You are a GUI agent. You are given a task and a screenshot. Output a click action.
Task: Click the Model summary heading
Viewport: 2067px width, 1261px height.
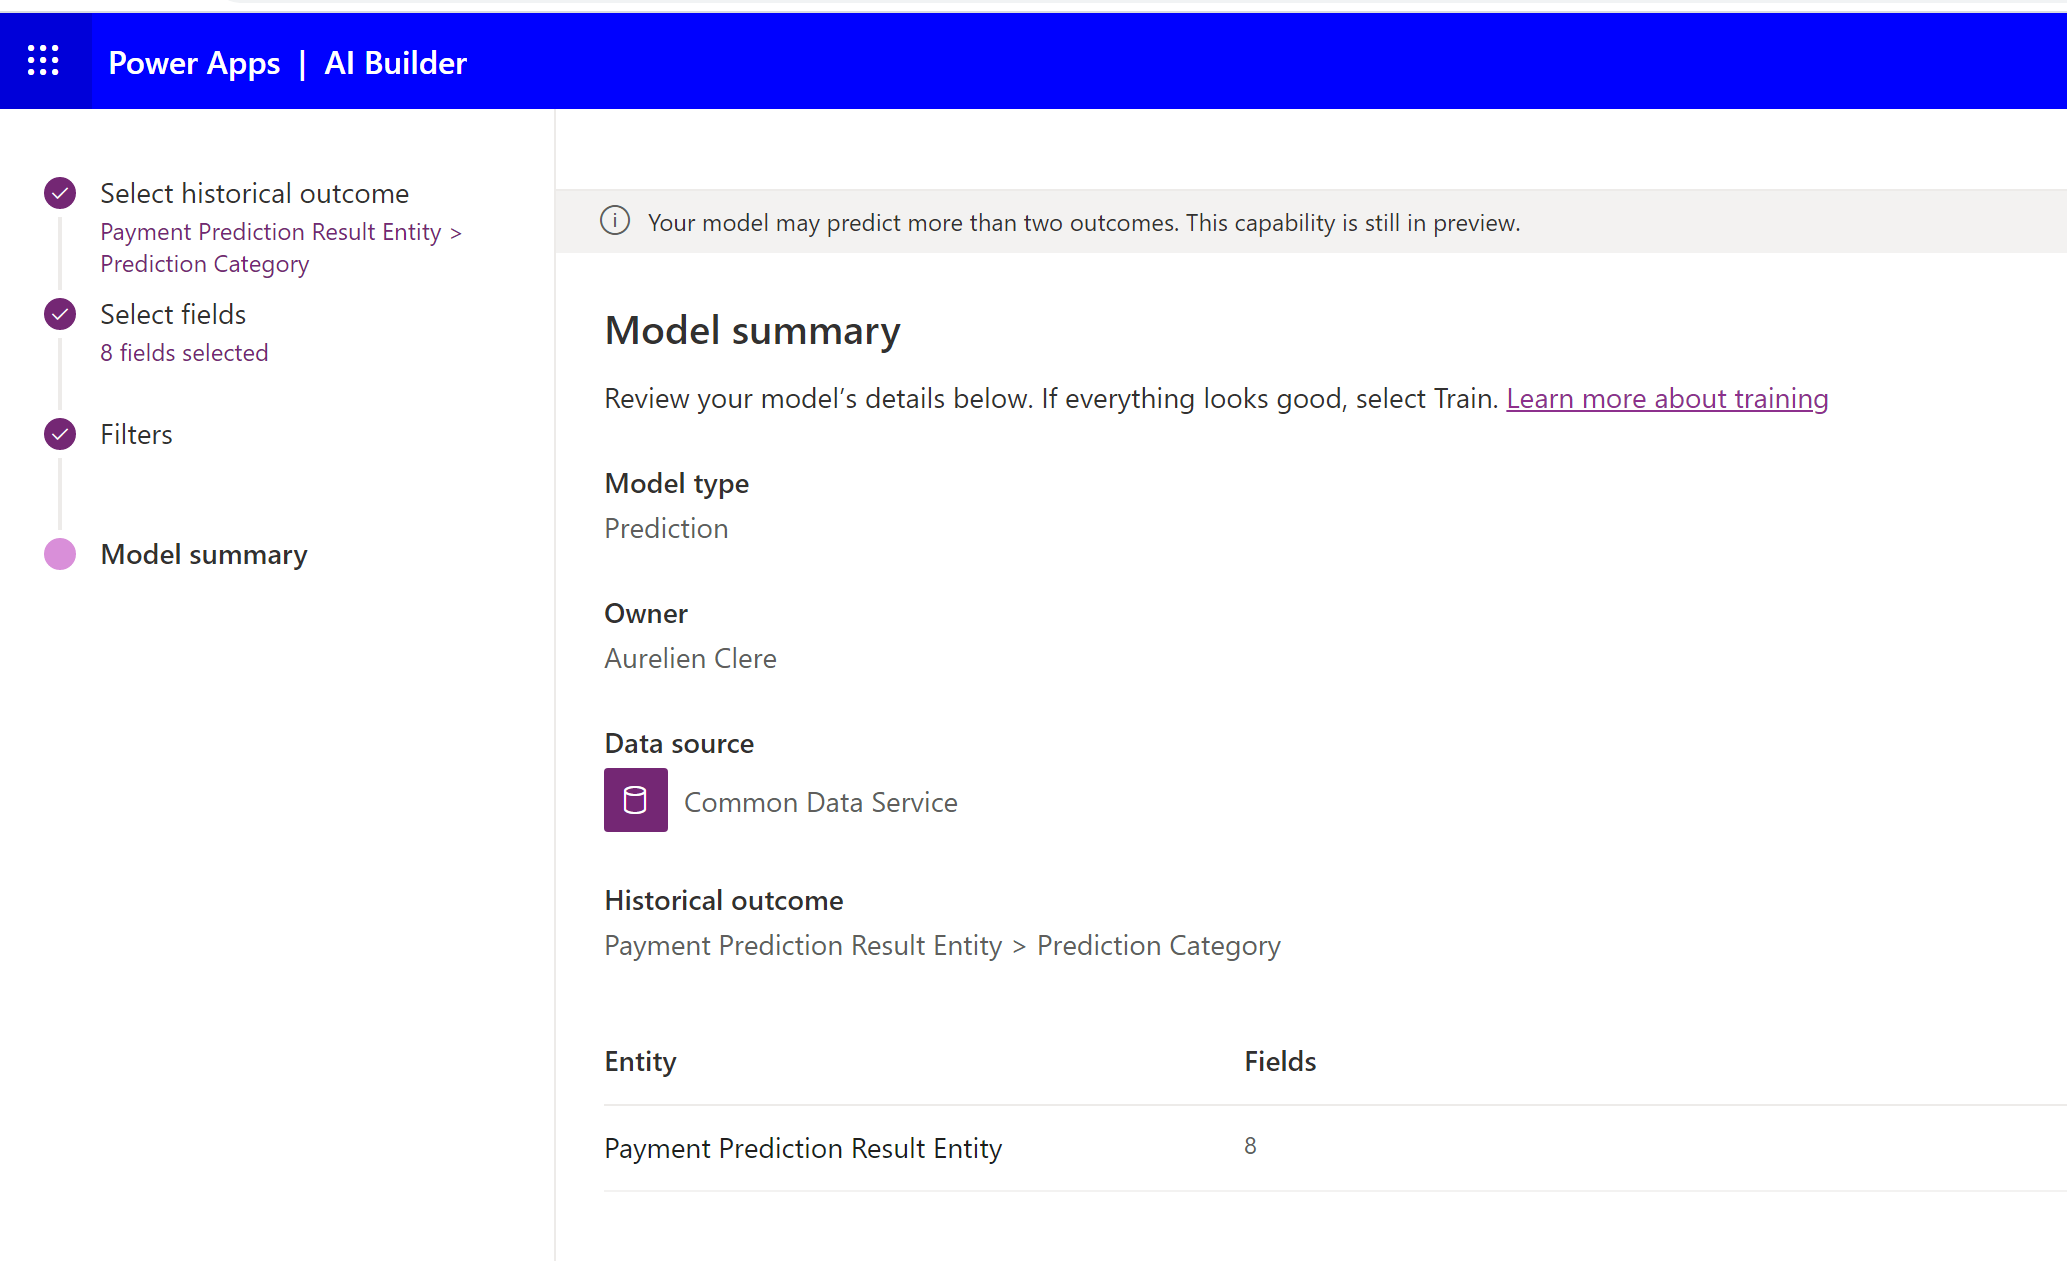point(752,331)
